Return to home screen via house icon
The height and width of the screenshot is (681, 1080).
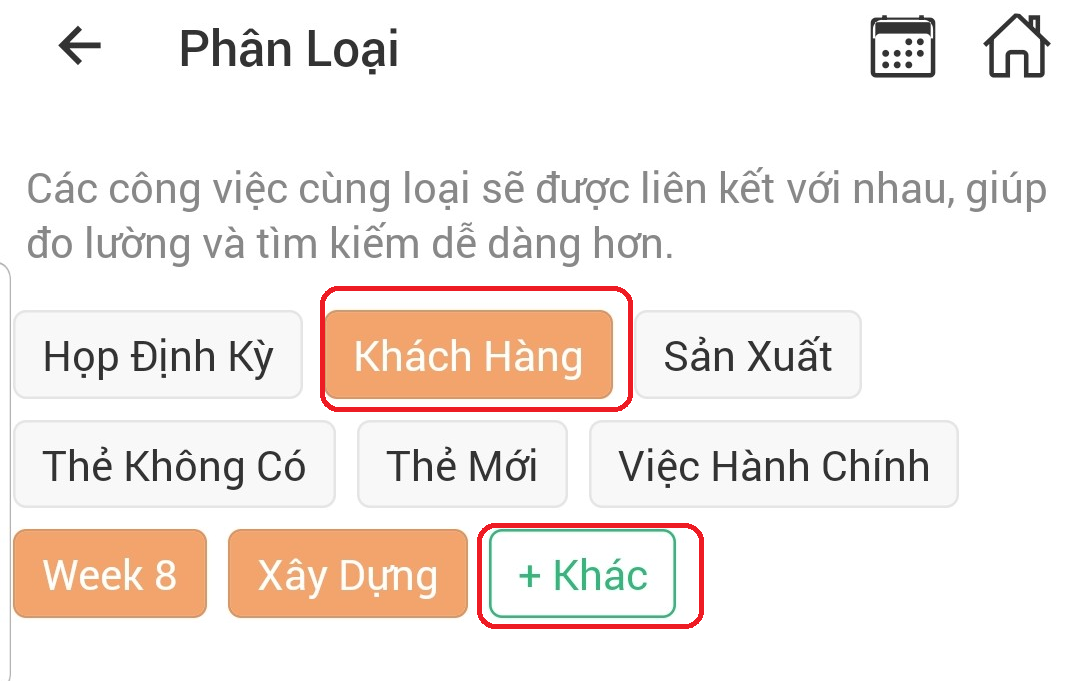point(1016,46)
